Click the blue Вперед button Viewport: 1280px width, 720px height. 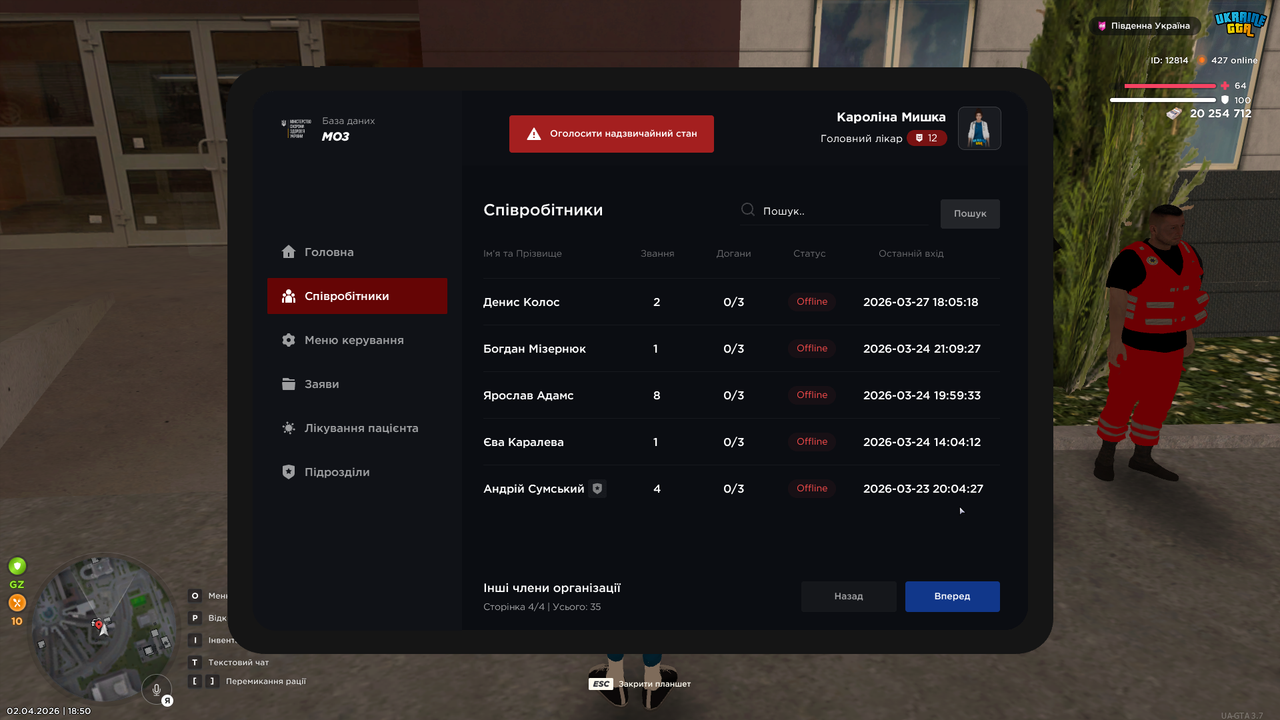point(952,596)
